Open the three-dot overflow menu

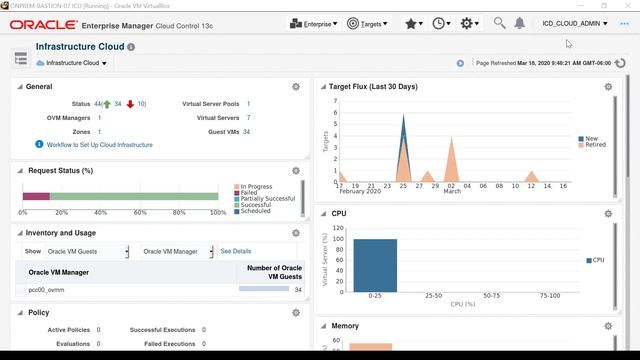tap(624, 24)
